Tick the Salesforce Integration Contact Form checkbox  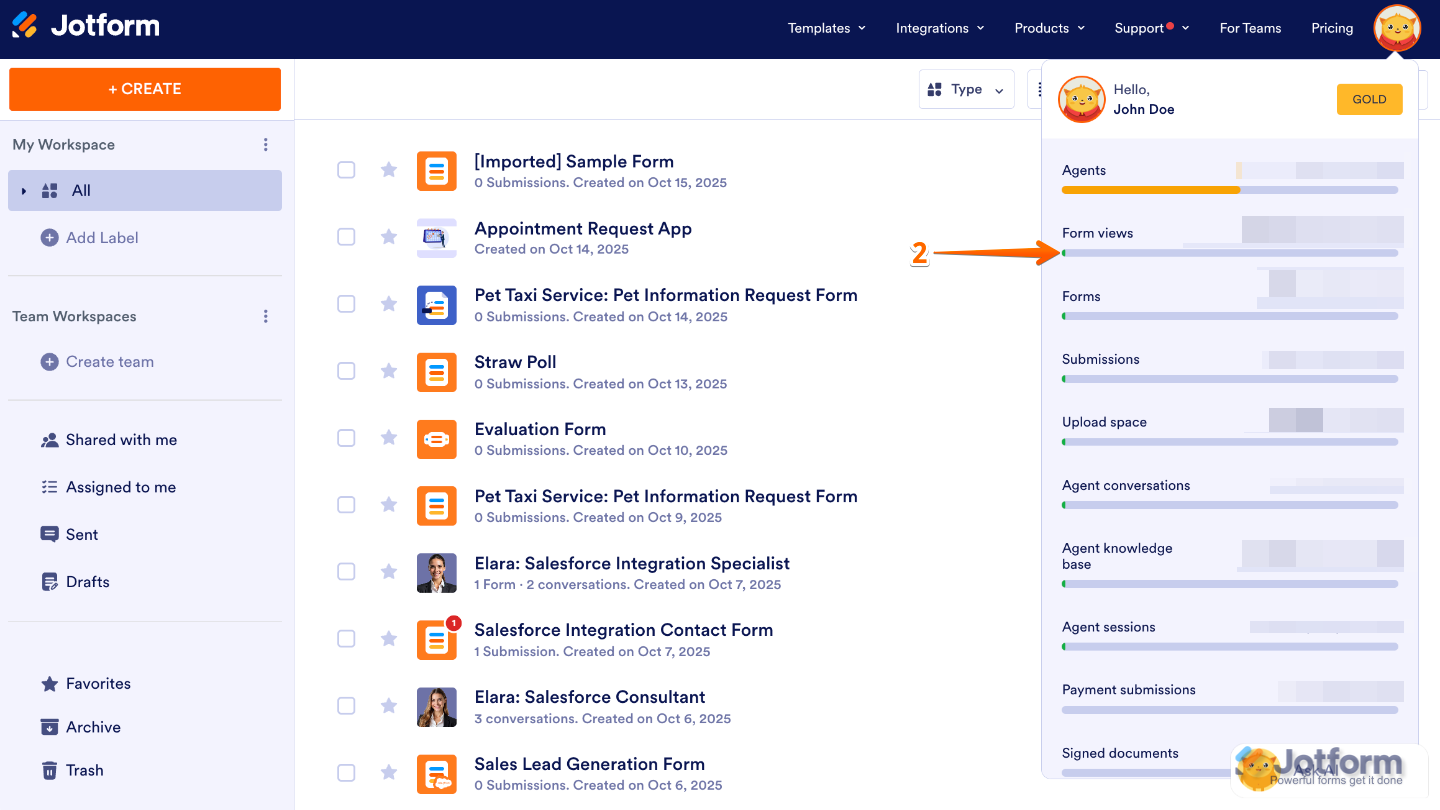click(x=346, y=639)
